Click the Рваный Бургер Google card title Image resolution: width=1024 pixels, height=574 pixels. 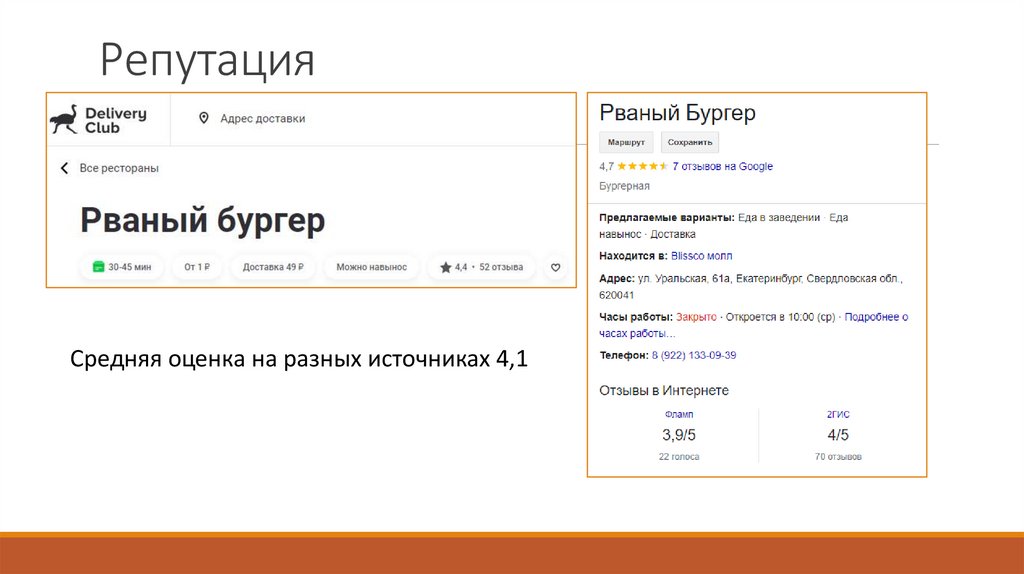[677, 113]
